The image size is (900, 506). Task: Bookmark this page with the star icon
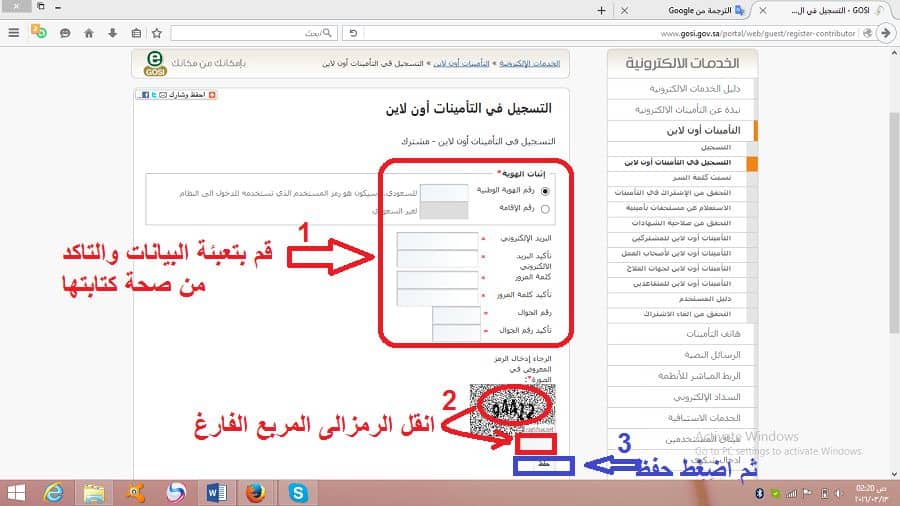pyautogui.click(x=157, y=33)
